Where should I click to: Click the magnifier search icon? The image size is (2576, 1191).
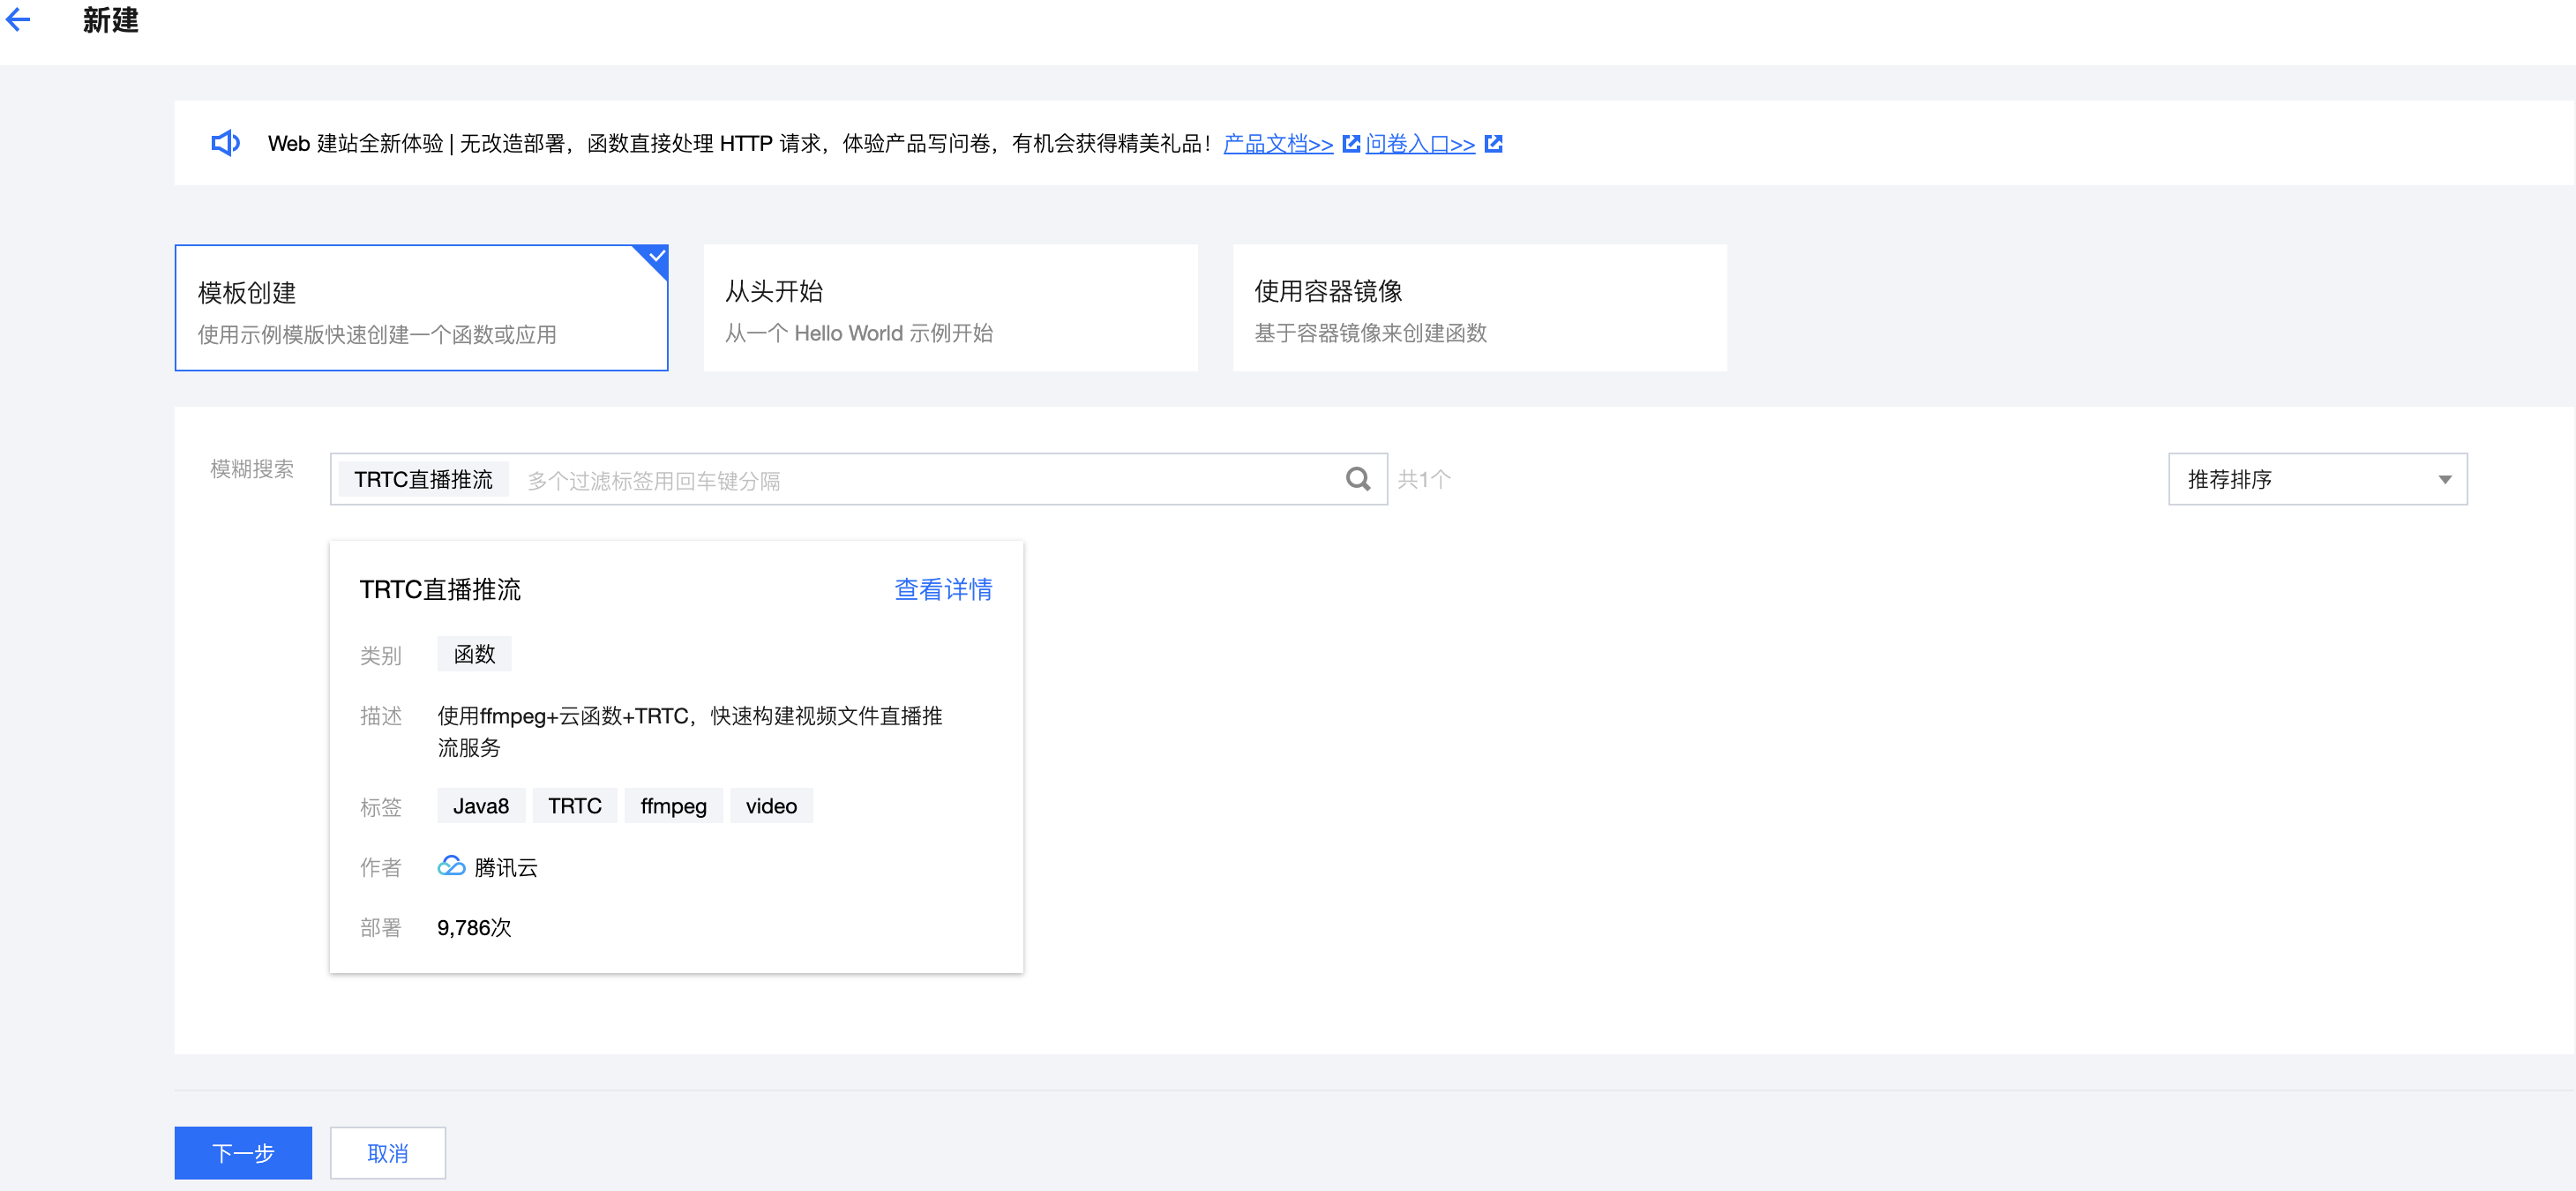[1358, 480]
